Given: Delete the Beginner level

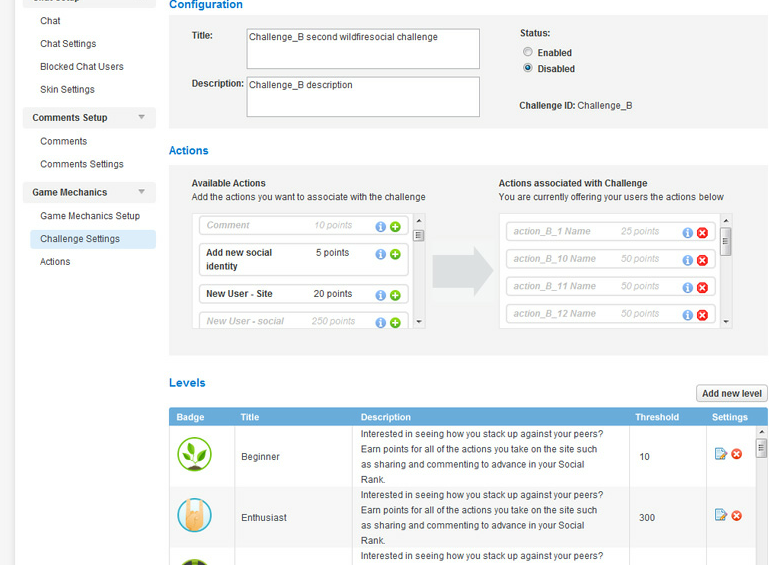Looking at the screenshot, I should 737,454.
